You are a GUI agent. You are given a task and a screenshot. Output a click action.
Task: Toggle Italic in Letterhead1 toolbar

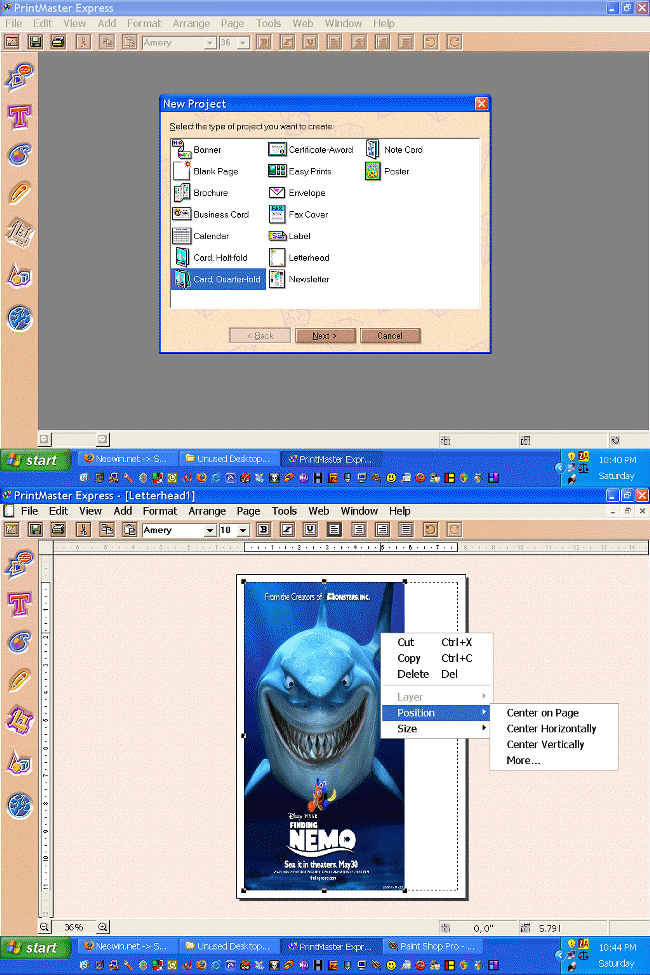tap(287, 530)
